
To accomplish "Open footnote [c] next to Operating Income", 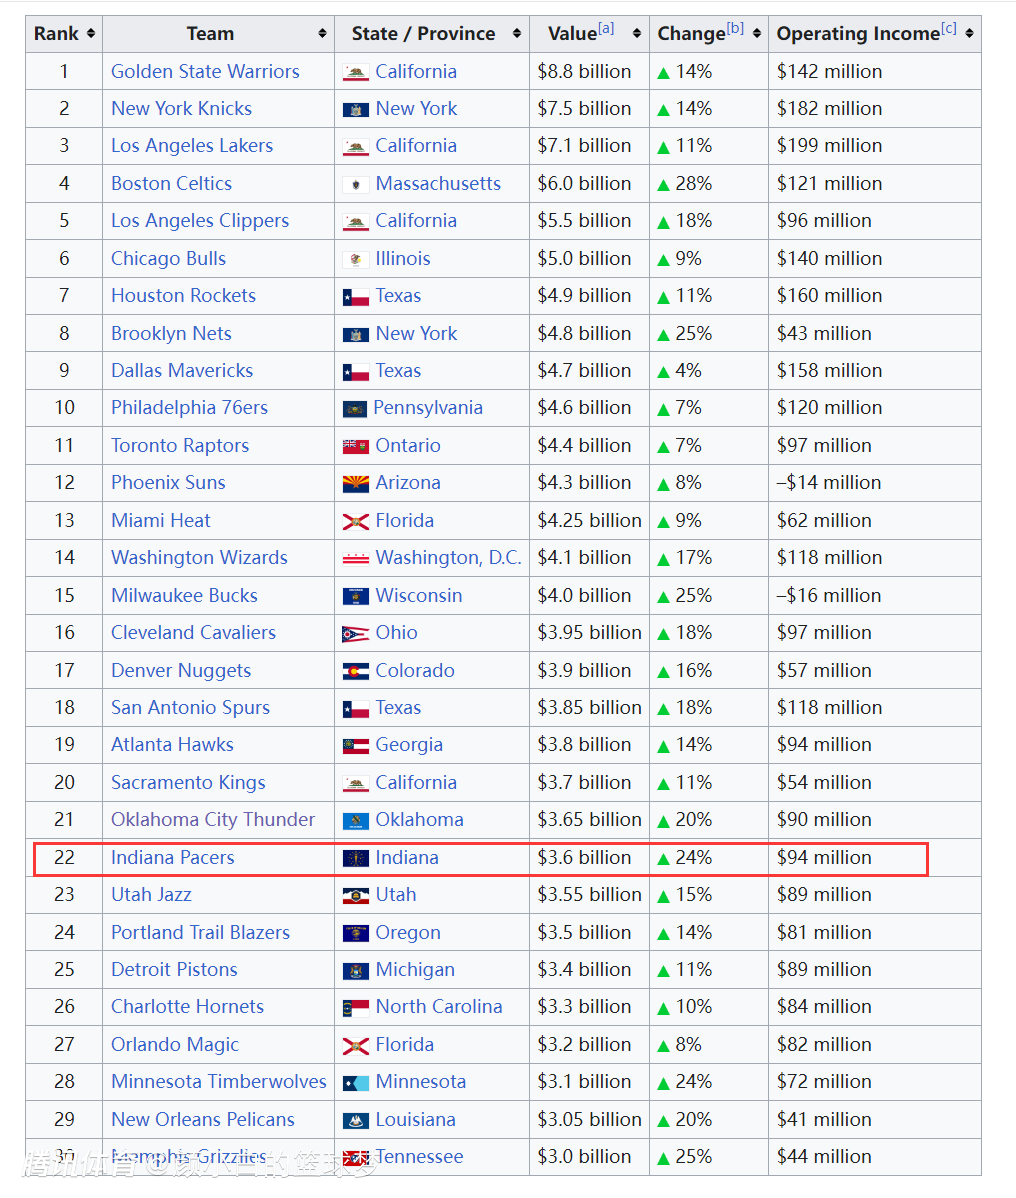I will pos(948,29).
